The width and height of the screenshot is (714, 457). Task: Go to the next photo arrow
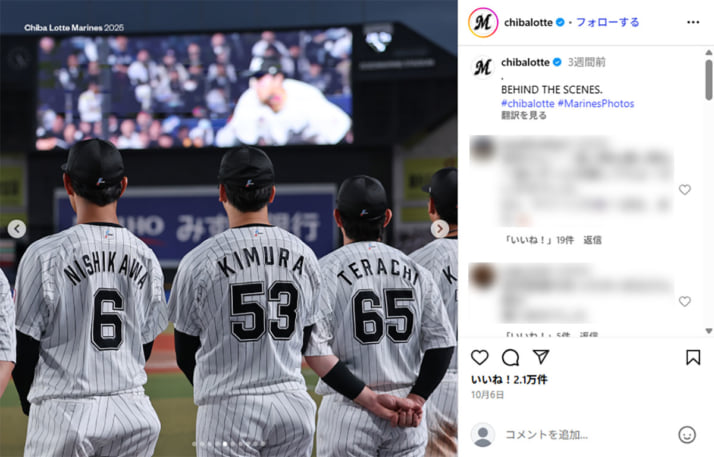(440, 228)
